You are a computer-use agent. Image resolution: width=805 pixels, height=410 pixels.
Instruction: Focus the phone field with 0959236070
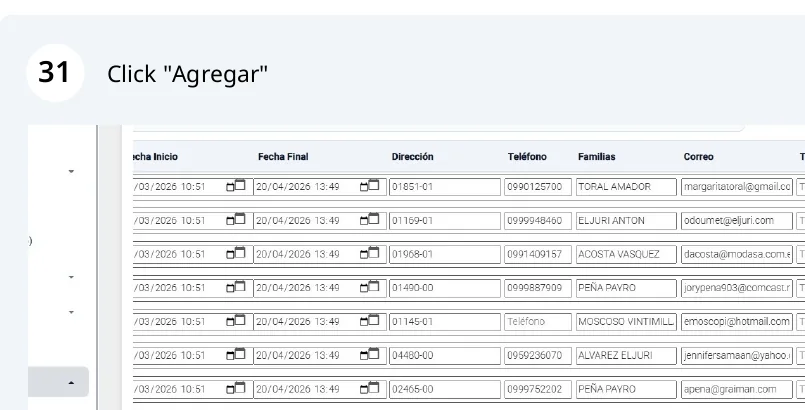pos(538,356)
